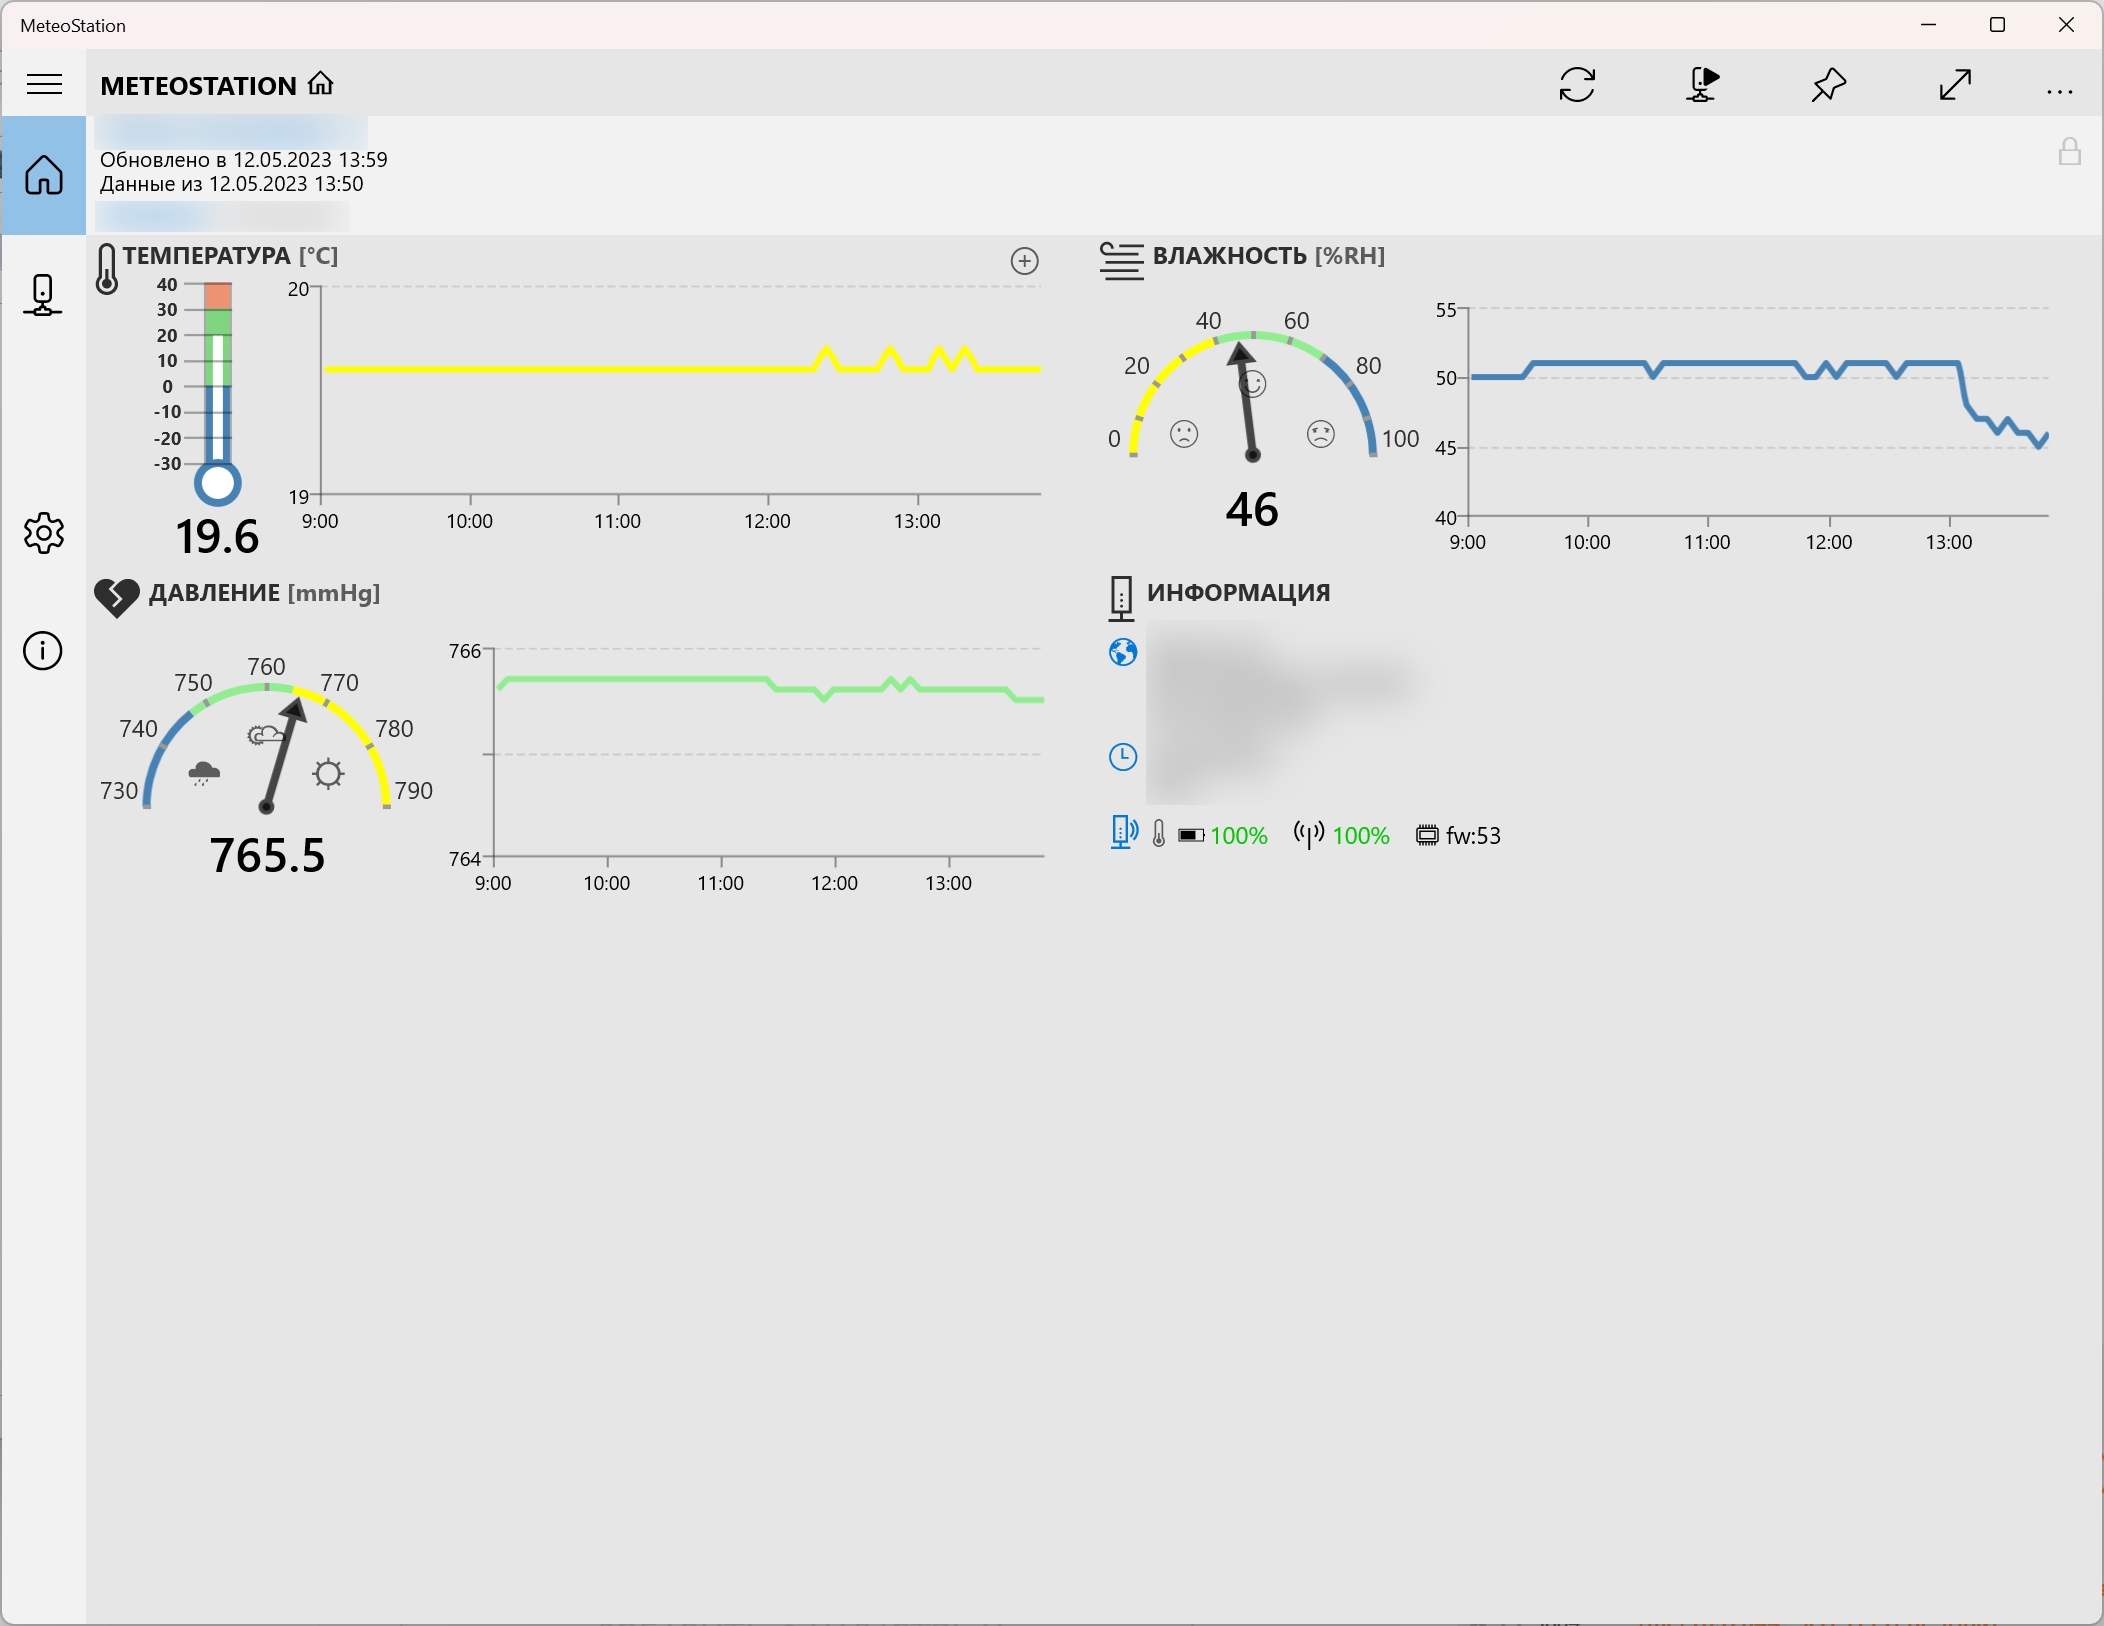Click the expand to fullscreen arrow icon
This screenshot has height=1626, width=2104.
tap(1954, 85)
